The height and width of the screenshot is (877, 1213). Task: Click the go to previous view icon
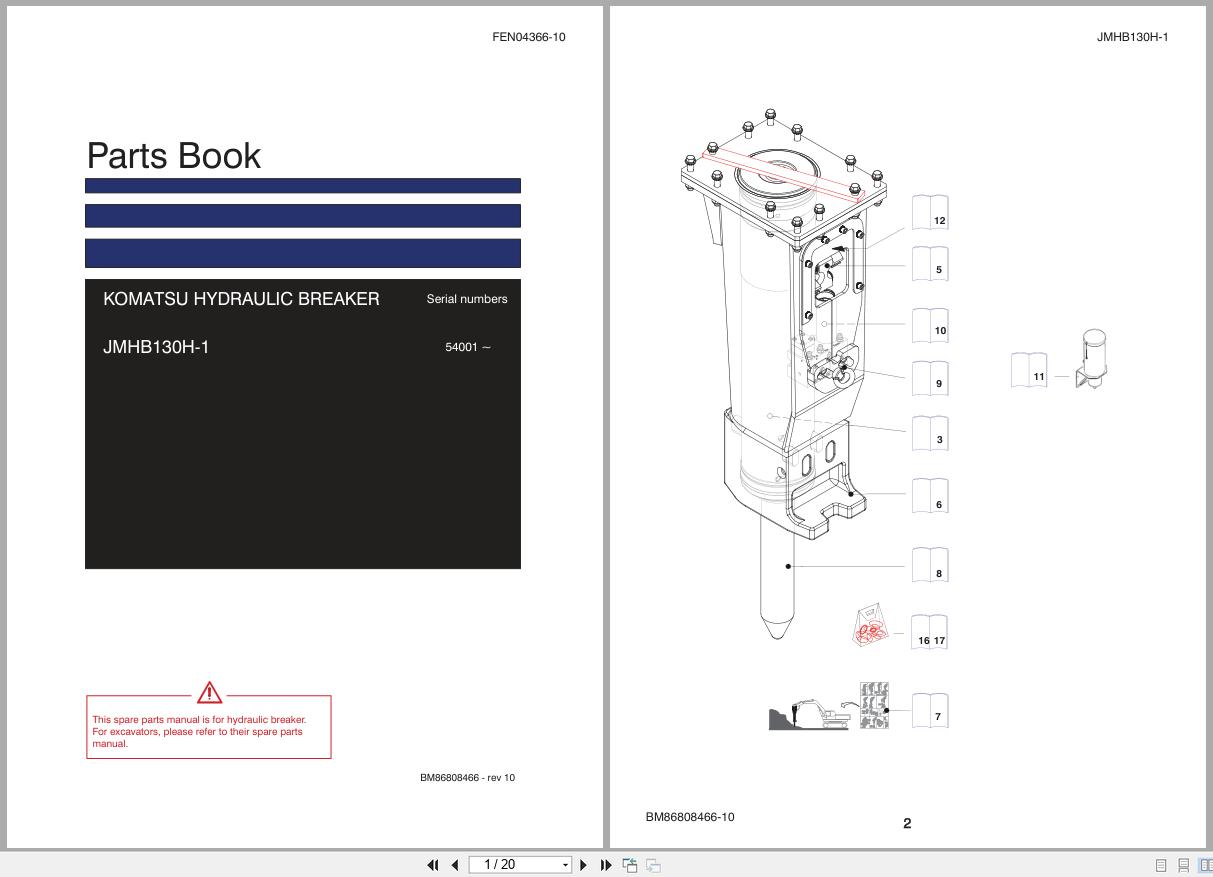click(630, 865)
